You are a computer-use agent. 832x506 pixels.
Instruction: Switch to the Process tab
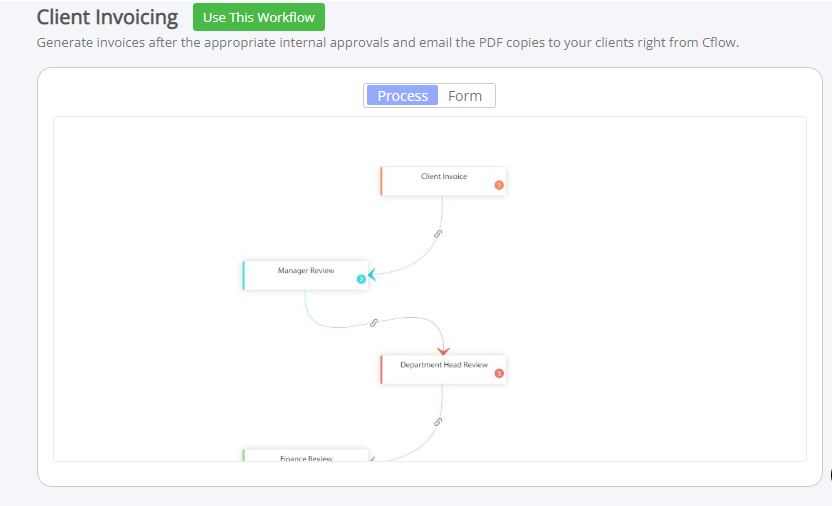[402, 95]
